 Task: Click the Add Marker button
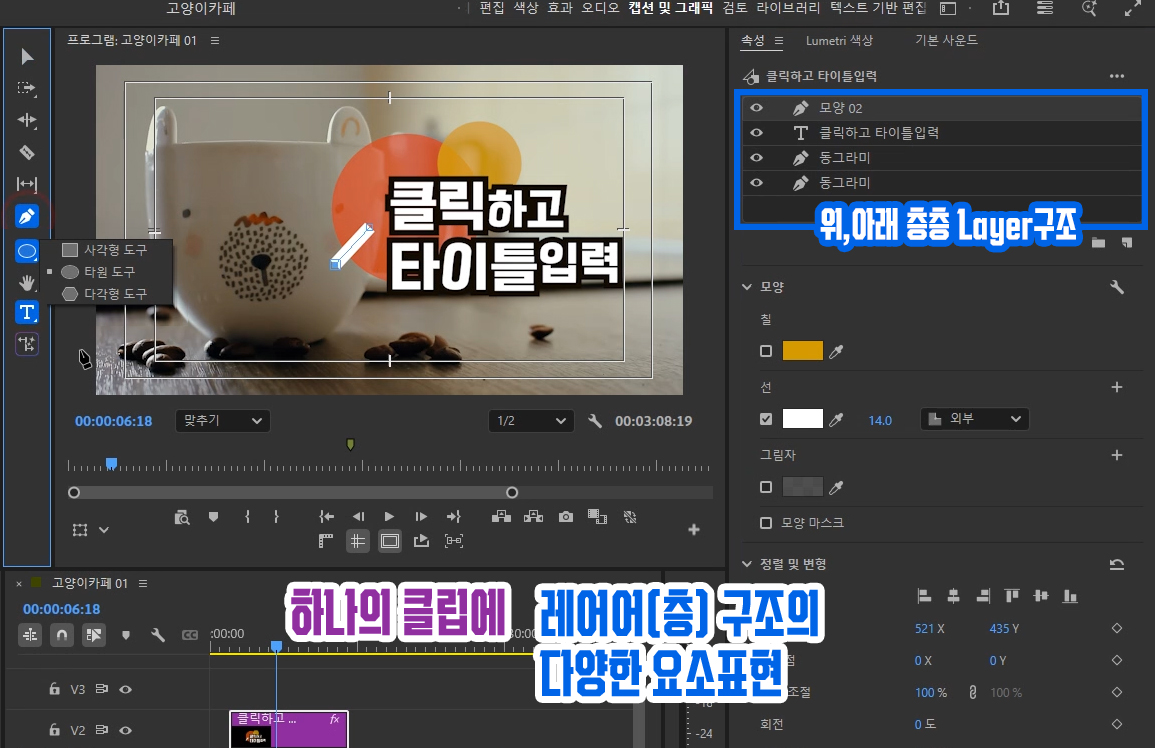(x=214, y=517)
